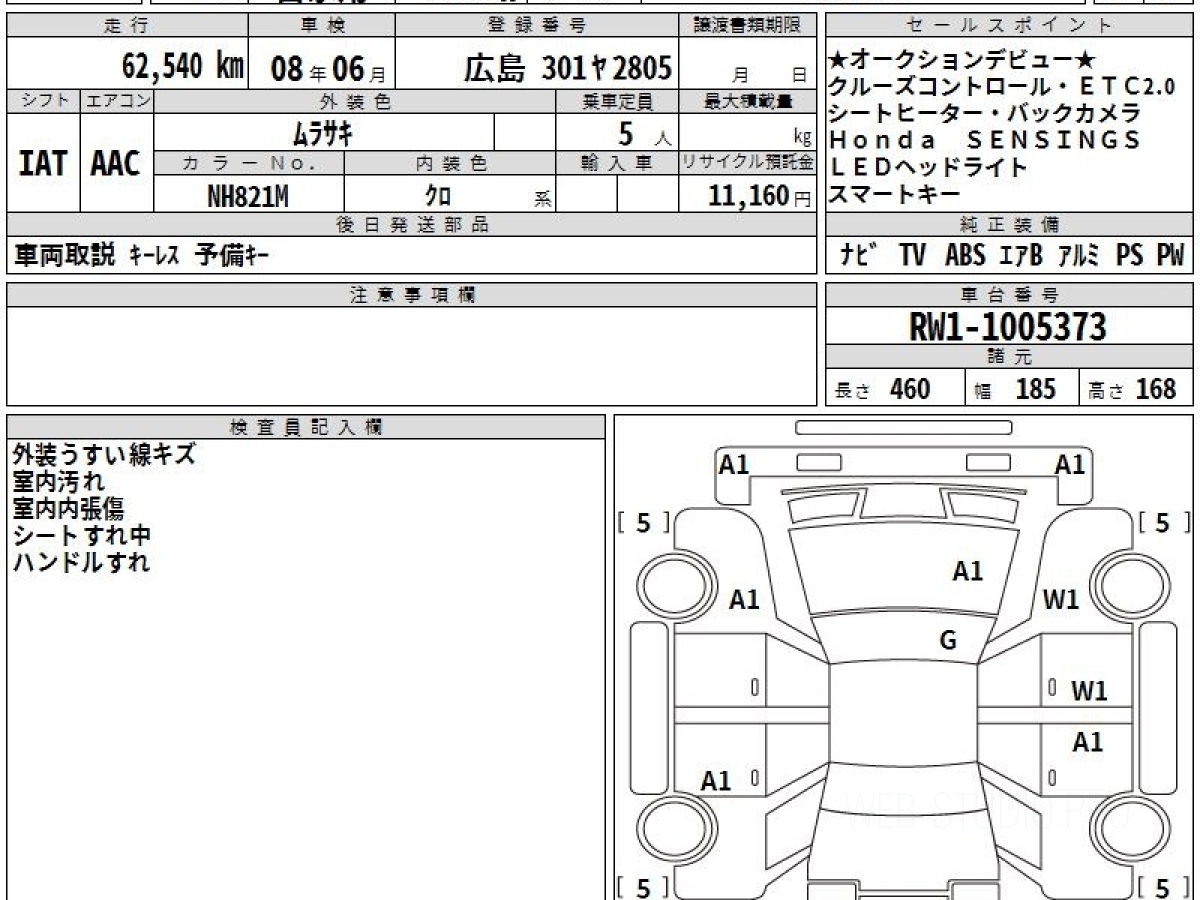Click the length value "460"
This screenshot has width=1200, height=900.
[910, 389]
